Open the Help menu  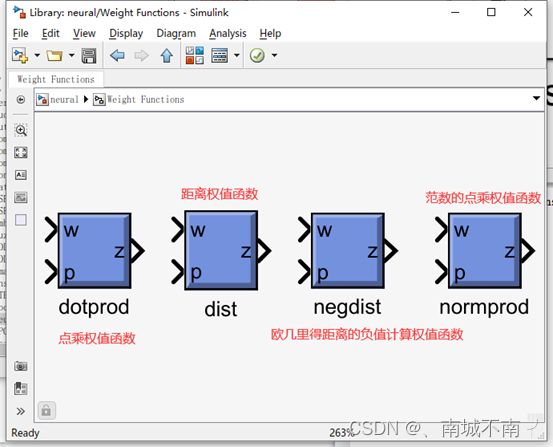coord(270,33)
